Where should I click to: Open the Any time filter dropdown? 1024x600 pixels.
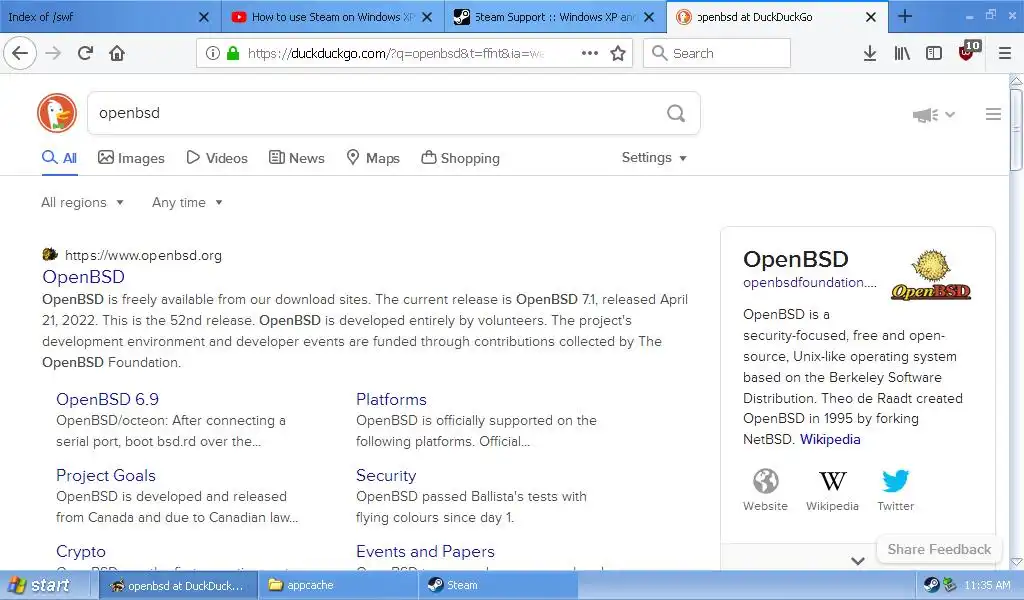[187, 202]
